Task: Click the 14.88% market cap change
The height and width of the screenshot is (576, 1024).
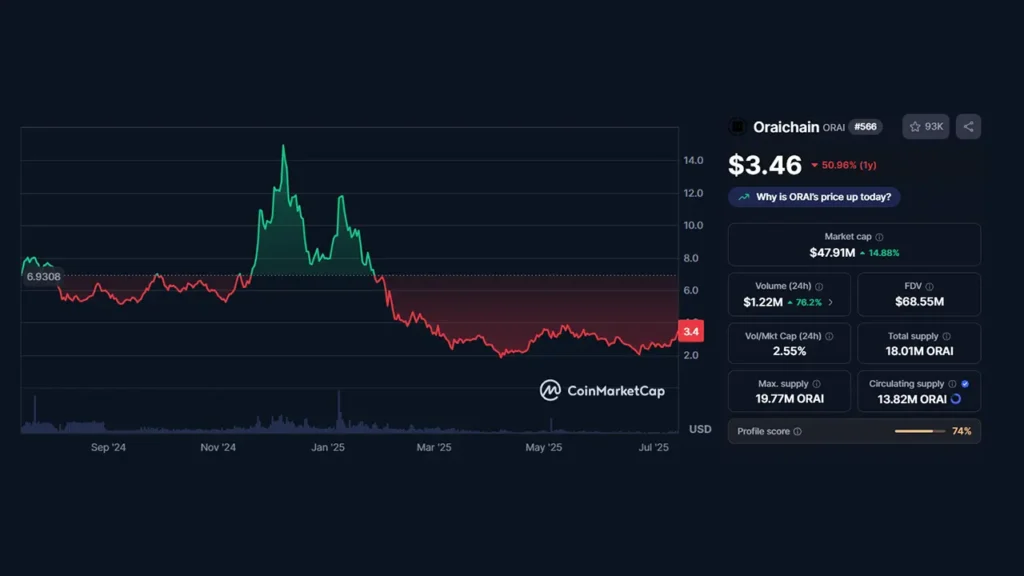Action: click(x=884, y=253)
